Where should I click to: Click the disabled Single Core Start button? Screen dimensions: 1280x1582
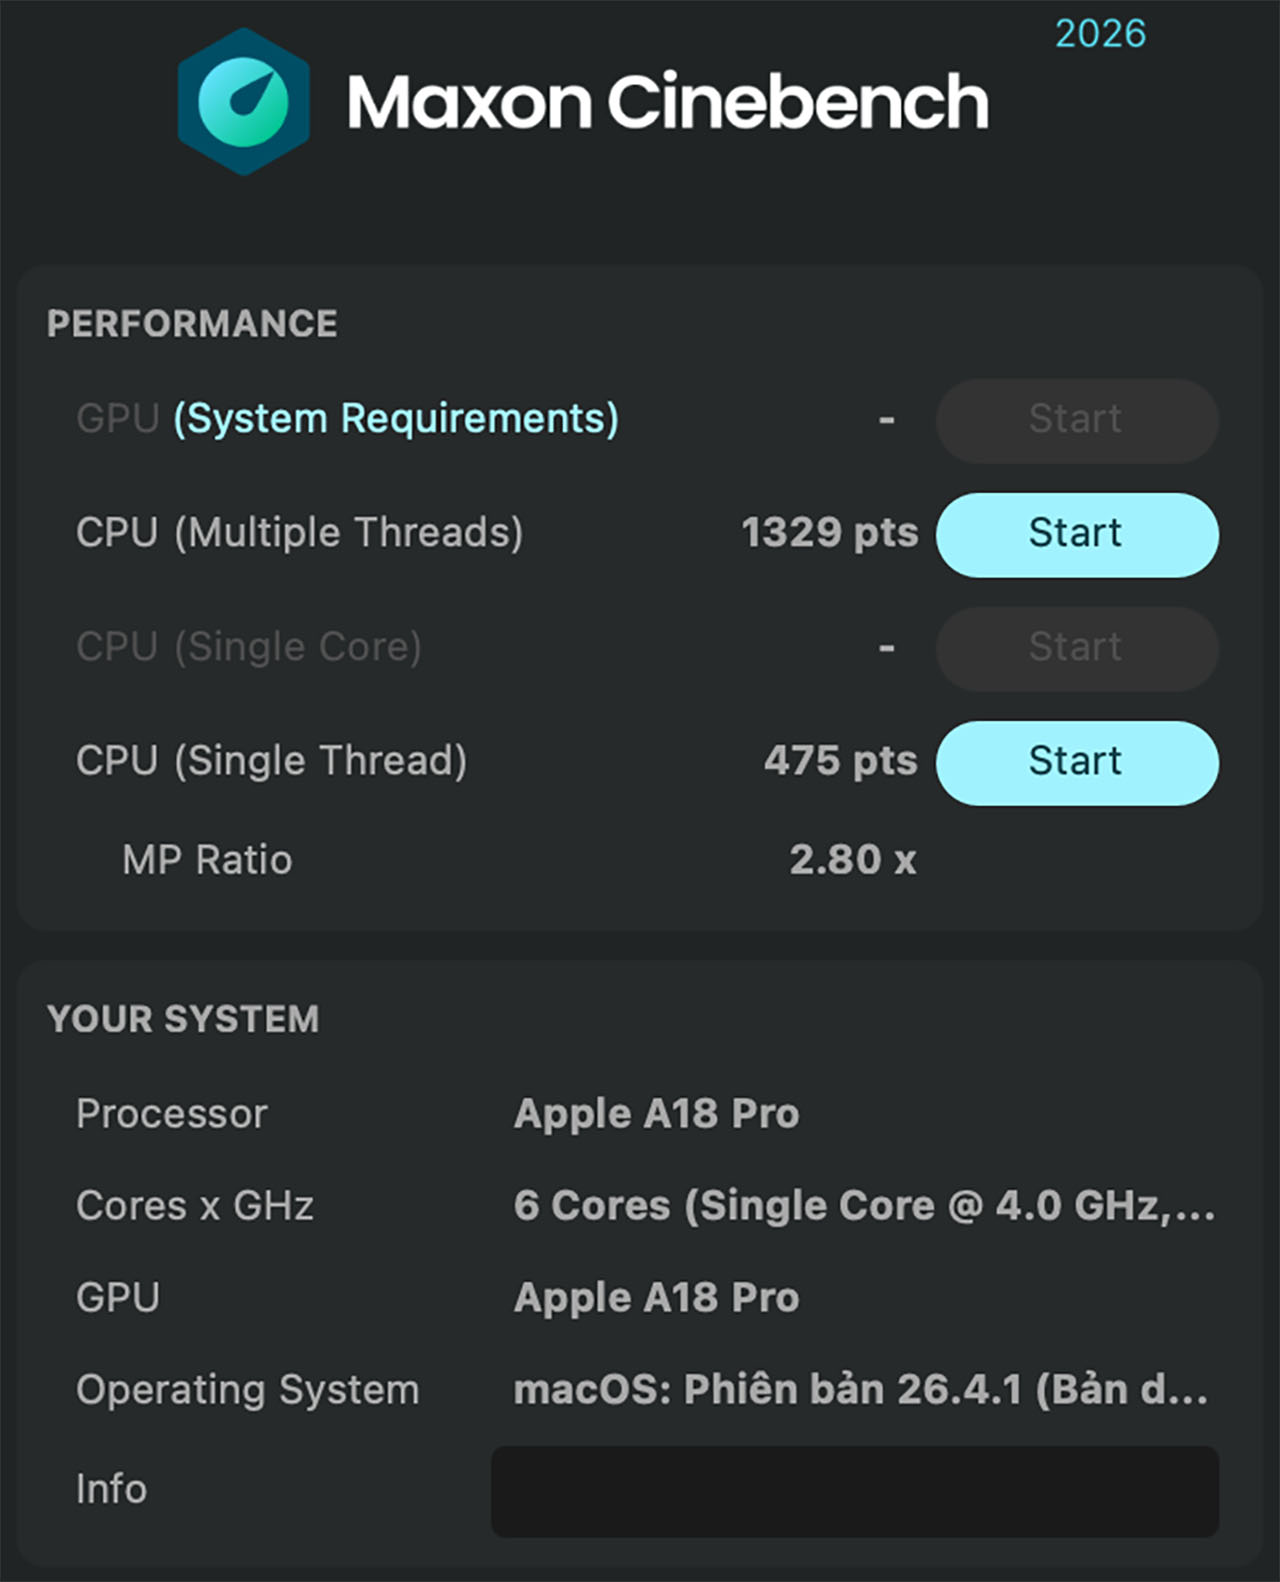1076,647
